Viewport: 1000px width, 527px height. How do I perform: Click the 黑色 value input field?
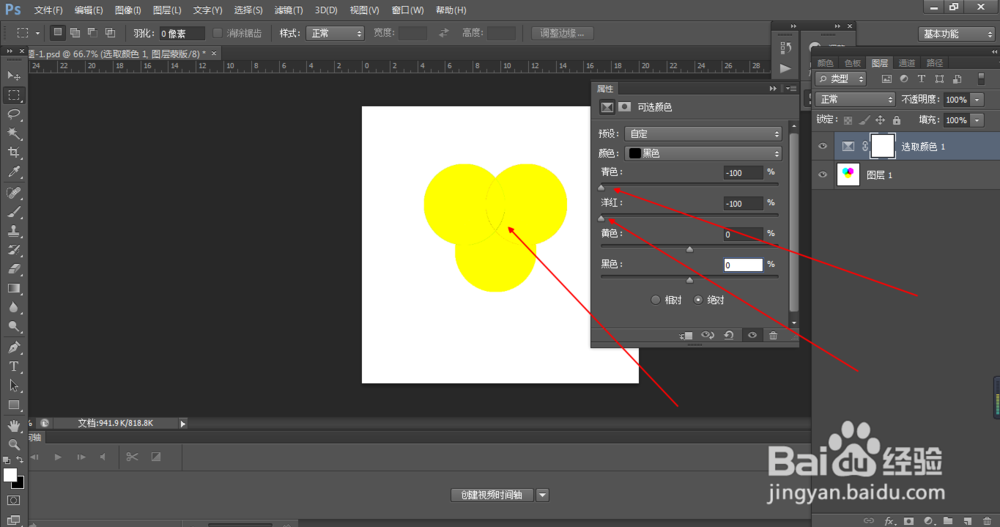pyautogui.click(x=743, y=265)
